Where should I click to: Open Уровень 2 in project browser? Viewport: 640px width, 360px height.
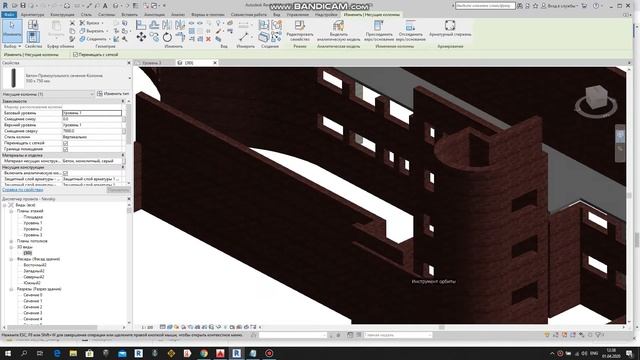click(33, 229)
